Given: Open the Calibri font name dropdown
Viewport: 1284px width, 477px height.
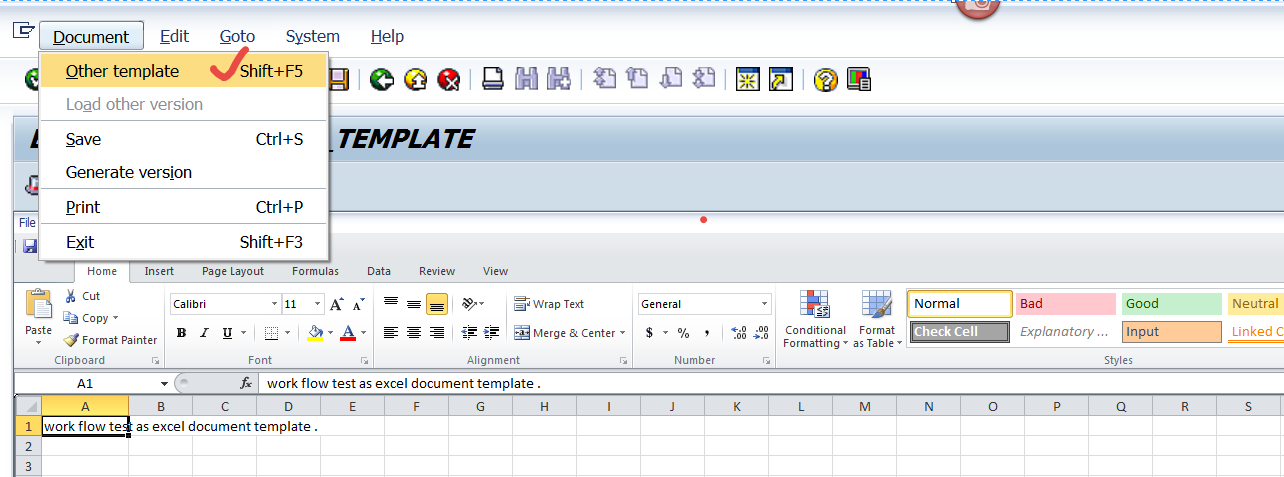Looking at the screenshot, I should tap(274, 304).
